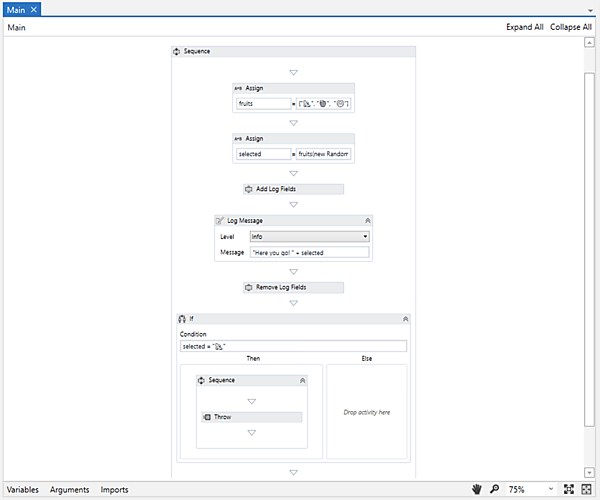This screenshot has width=600, height=500.
Task: Select the Add Log Fields title text
Action: 276,189
